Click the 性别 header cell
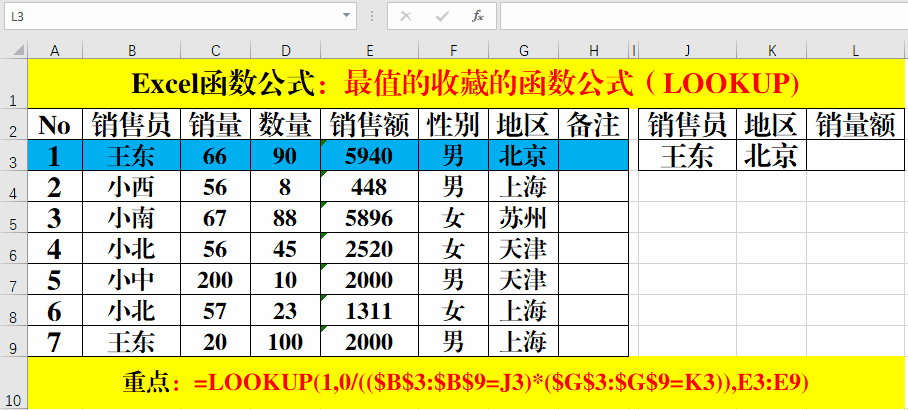The height and width of the screenshot is (410, 908). coord(453,124)
